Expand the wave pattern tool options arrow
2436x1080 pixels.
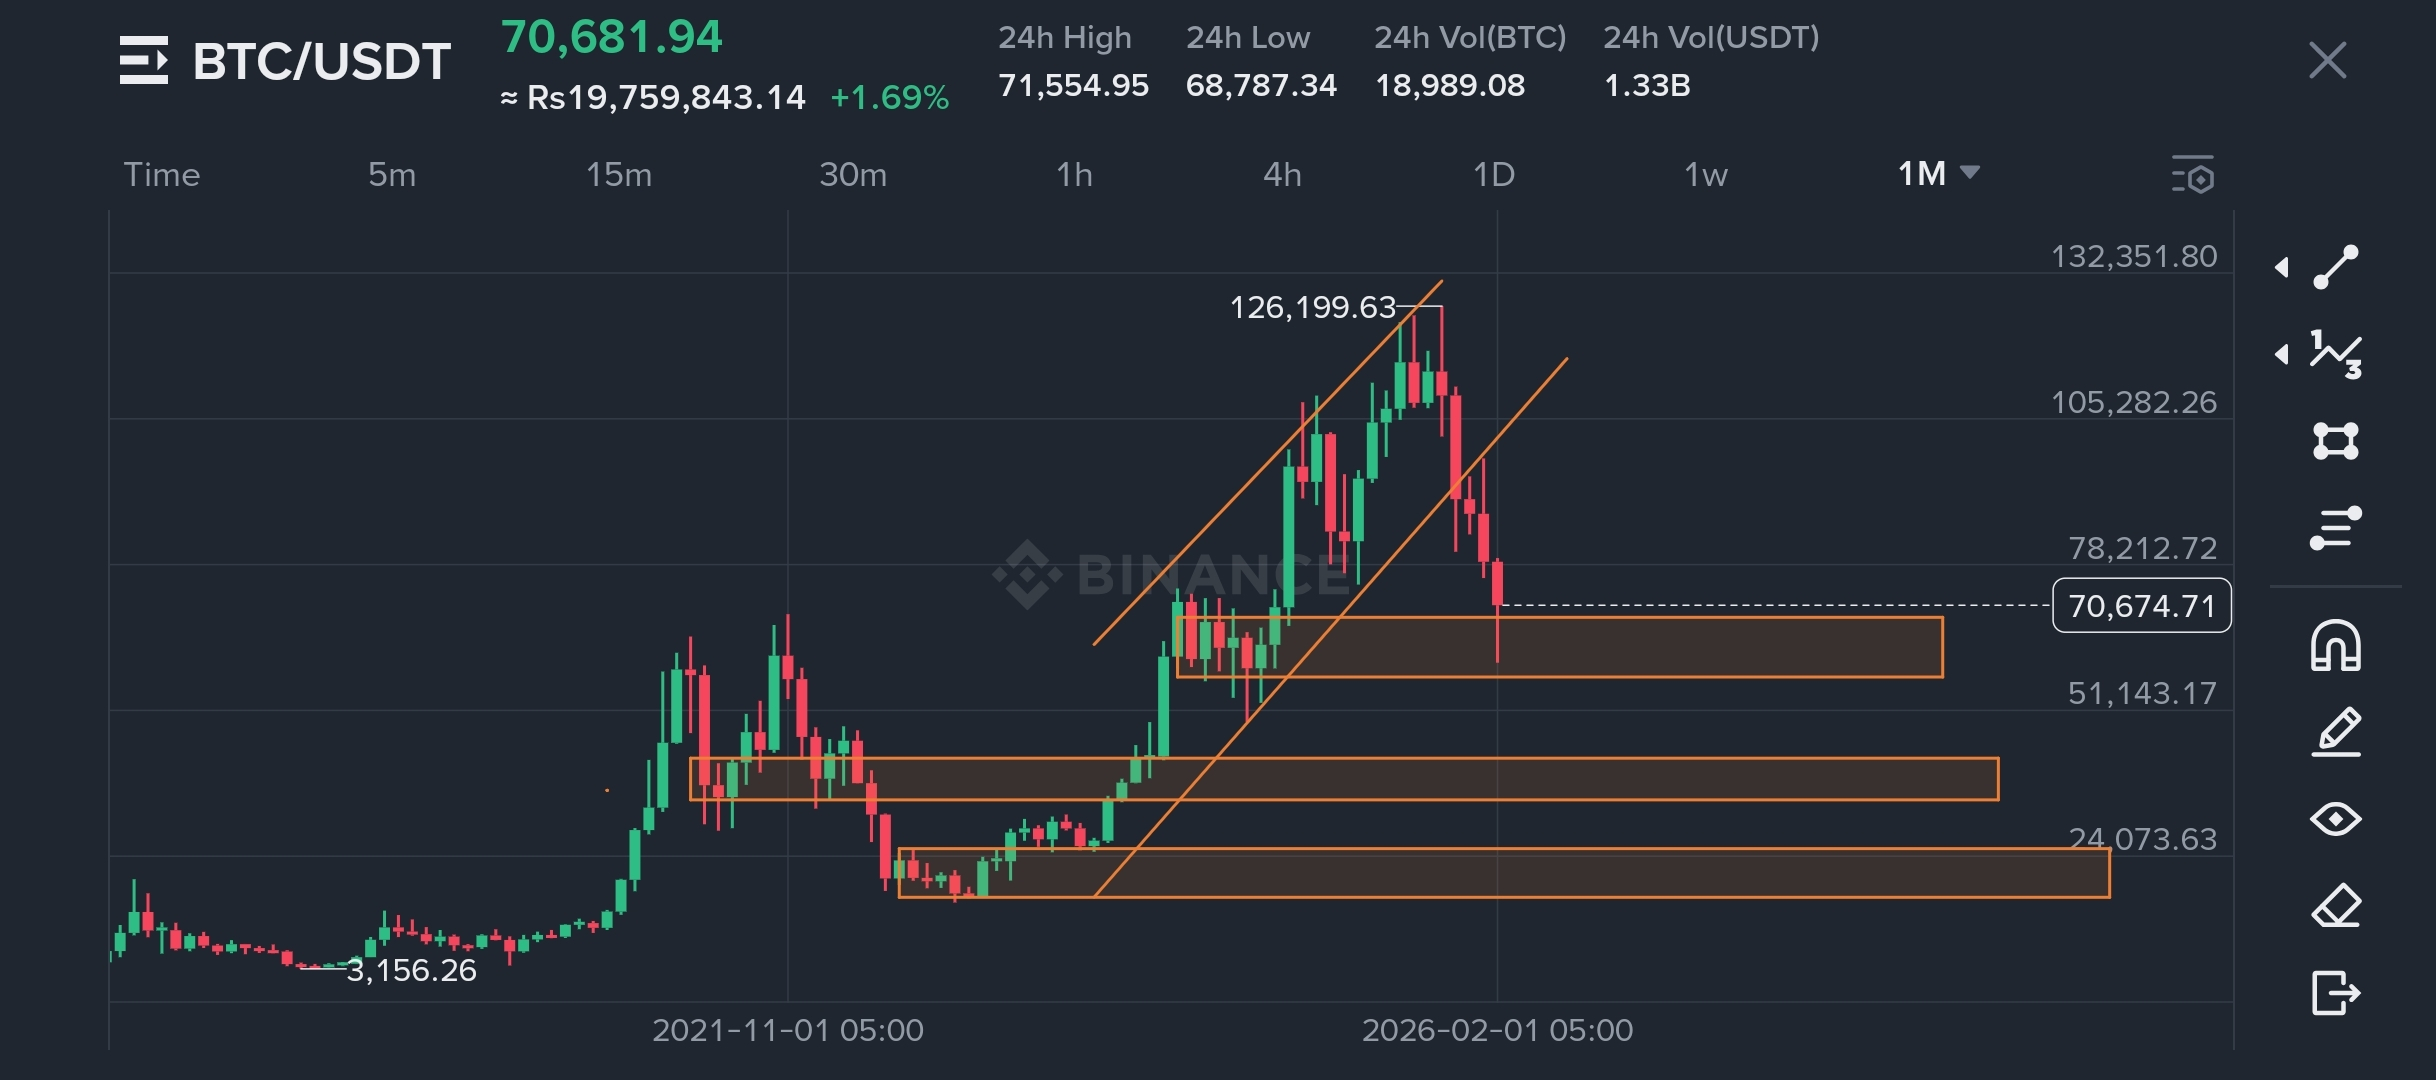[x=2282, y=354]
